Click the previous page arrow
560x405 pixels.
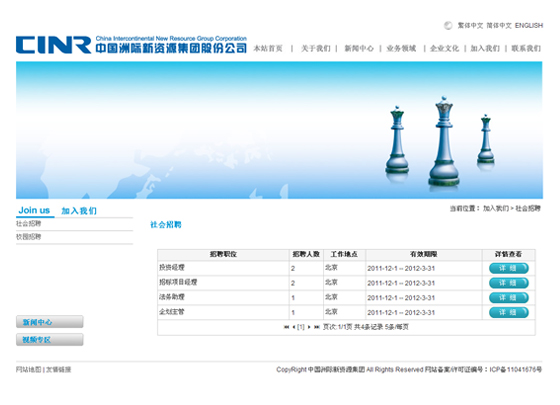[x=294, y=327]
